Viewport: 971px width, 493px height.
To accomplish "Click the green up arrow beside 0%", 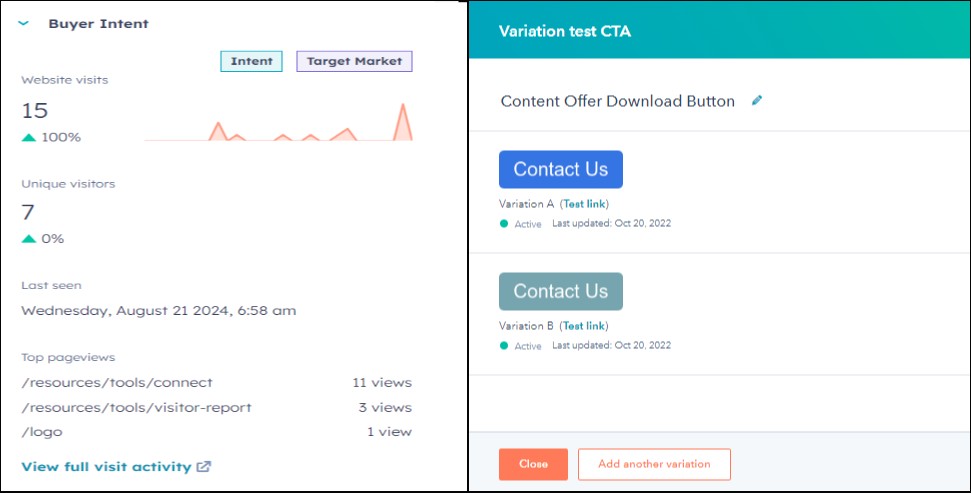I will (28, 238).
